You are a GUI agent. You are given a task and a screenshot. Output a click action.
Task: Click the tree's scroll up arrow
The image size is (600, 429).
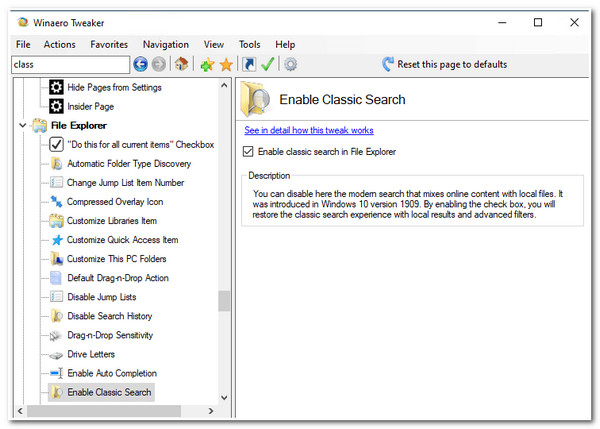(x=224, y=85)
